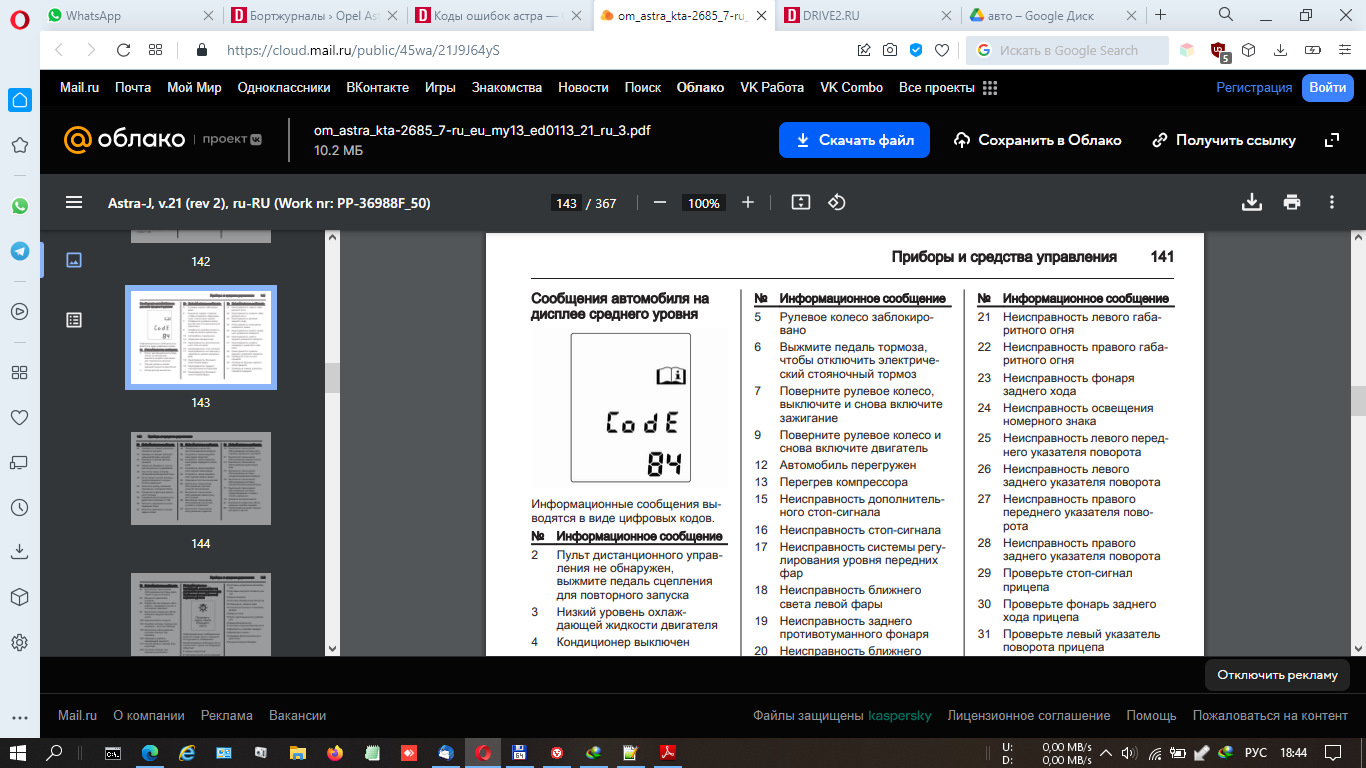Click the fit-to-page icon
Image resolution: width=1366 pixels, height=768 pixels.
[x=800, y=202]
